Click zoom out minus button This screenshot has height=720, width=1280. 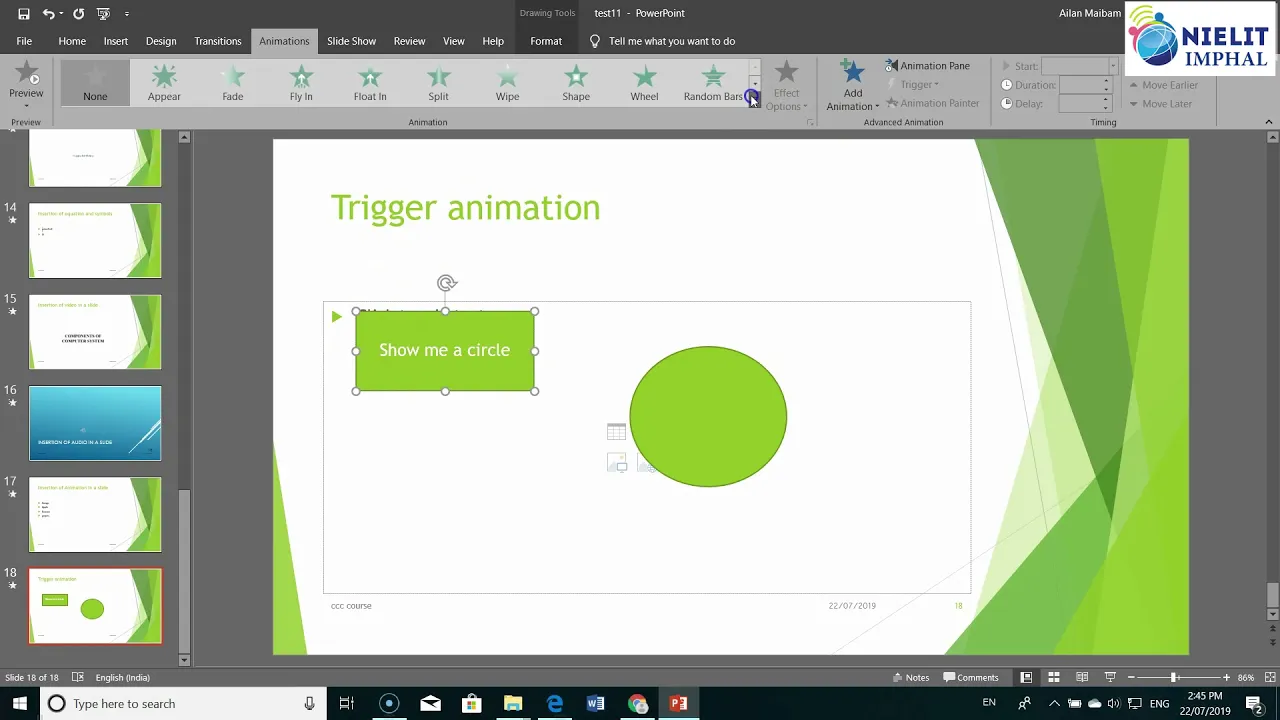(x=1131, y=678)
